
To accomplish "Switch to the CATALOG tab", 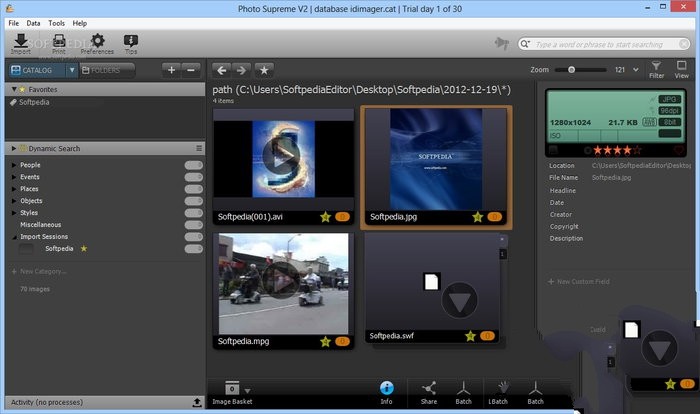I will pyautogui.click(x=37, y=70).
